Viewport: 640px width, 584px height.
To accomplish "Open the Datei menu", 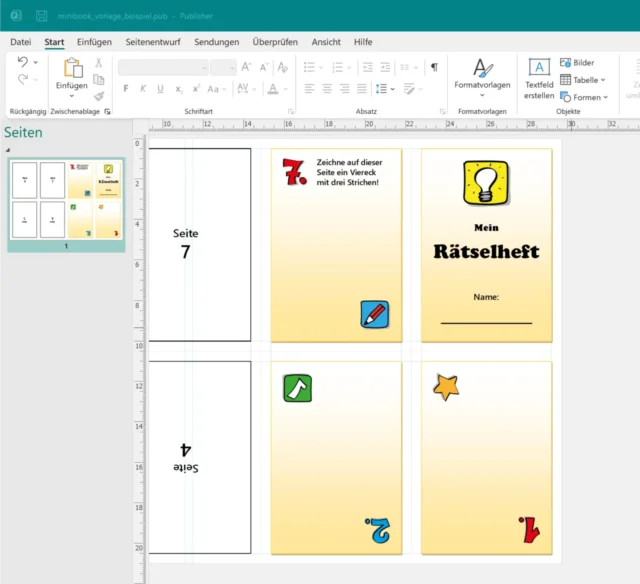I will (20, 42).
